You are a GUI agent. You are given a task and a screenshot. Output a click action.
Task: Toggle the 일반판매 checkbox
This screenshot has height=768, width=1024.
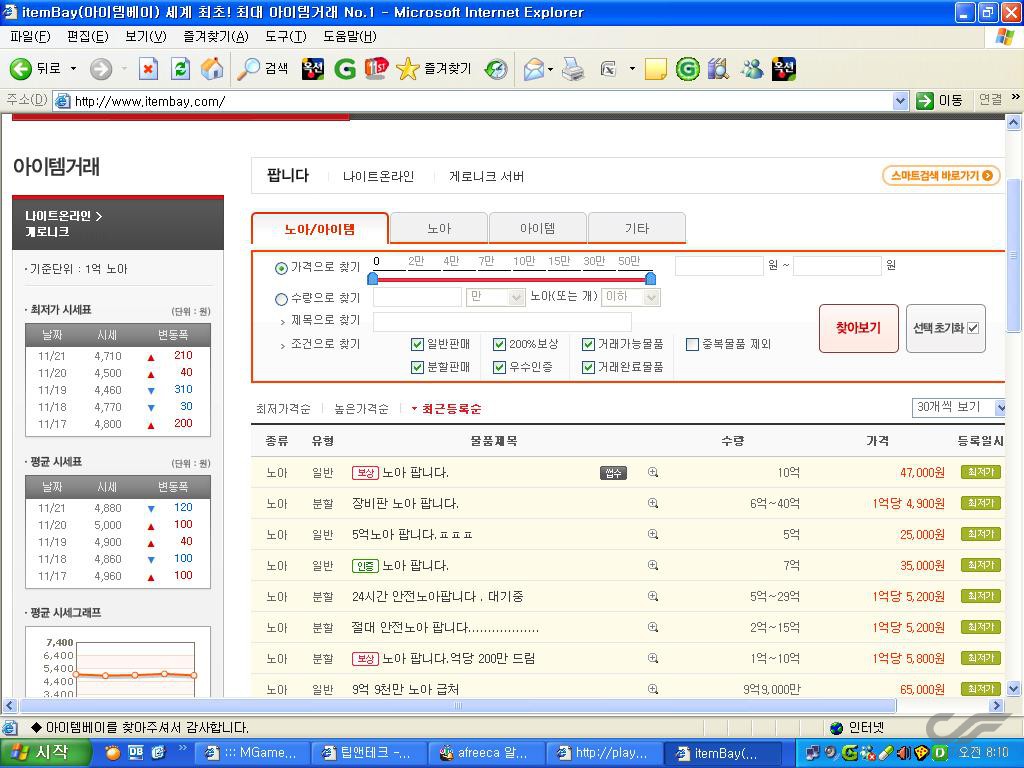pyautogui.click(x=417, y=344)
